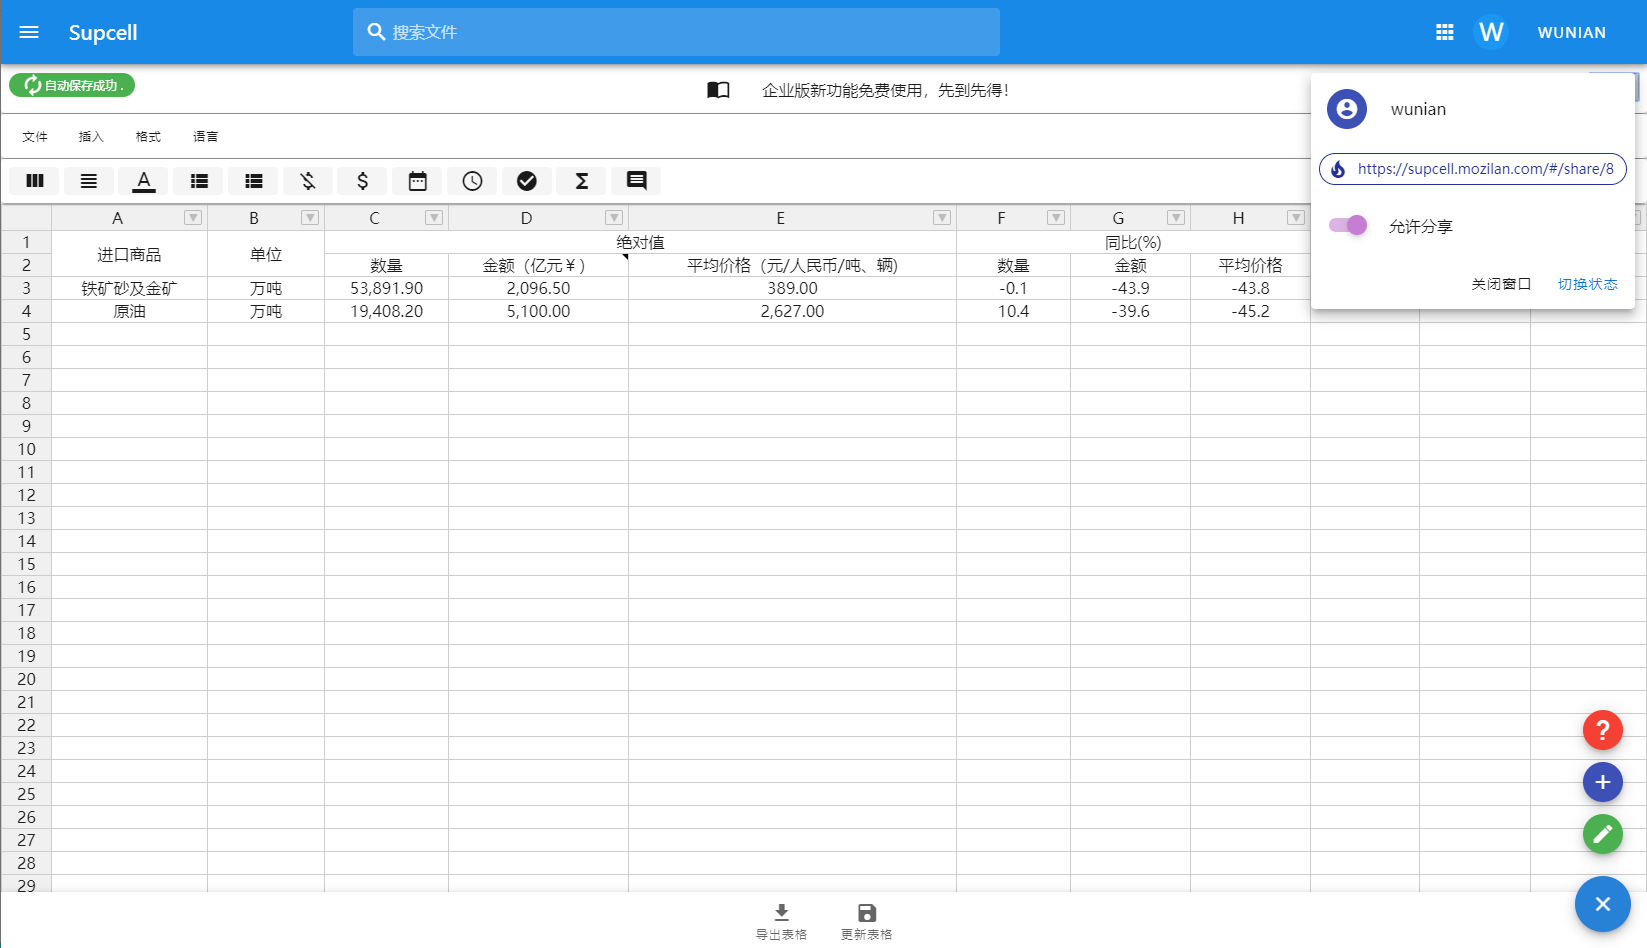Image resolution: width=1647 pixels, height=948 pixels.
Task: Click the wunian account avatar in popup
Action: click(x=1347, y=109)
